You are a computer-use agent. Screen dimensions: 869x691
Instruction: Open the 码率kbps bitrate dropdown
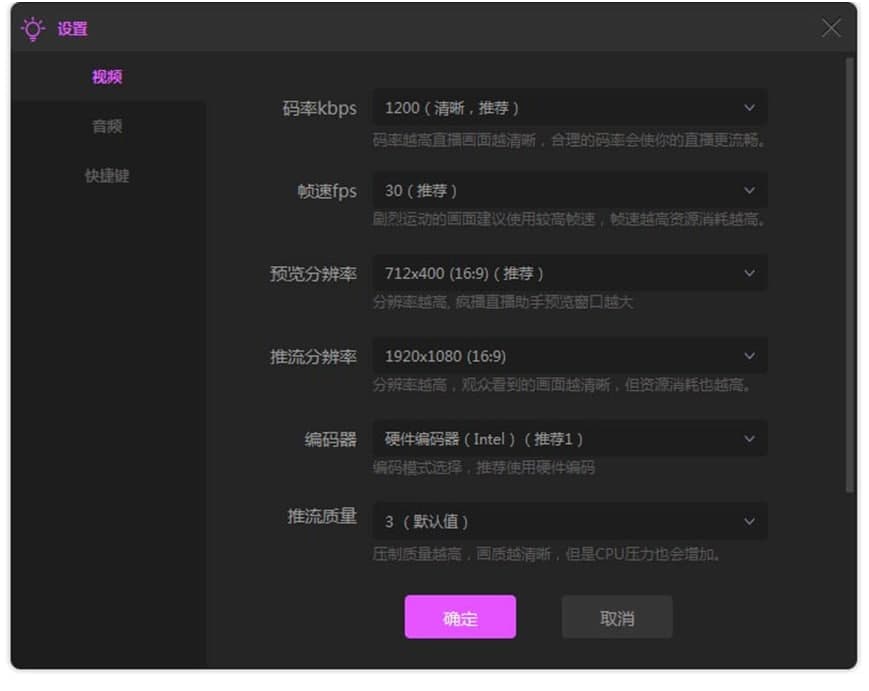coord(570,108)
